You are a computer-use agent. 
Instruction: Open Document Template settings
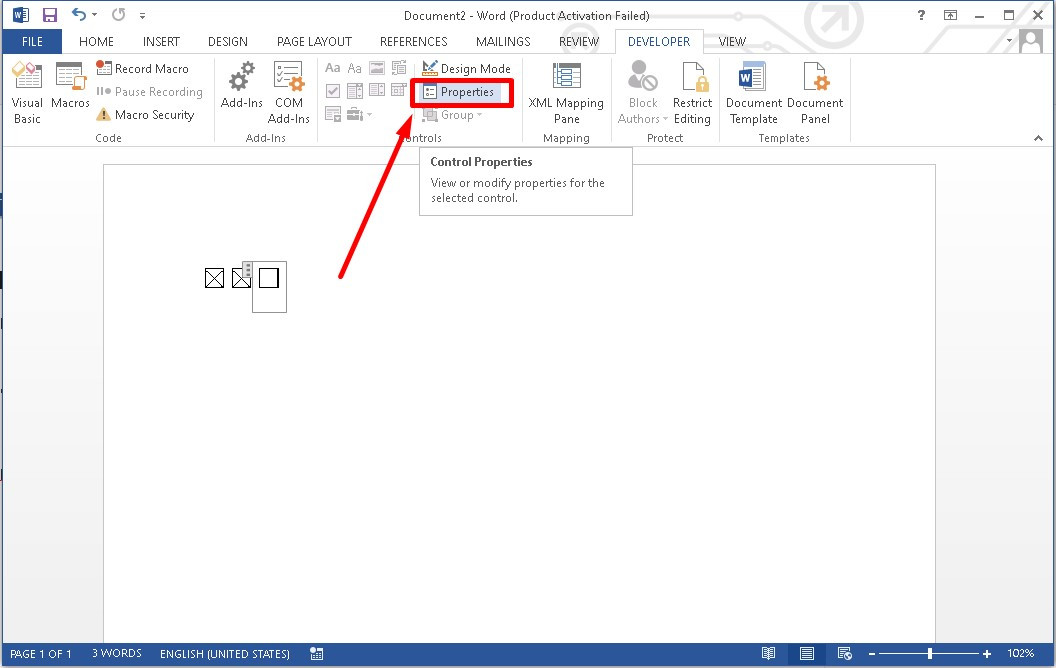click(x=753, y=92)
